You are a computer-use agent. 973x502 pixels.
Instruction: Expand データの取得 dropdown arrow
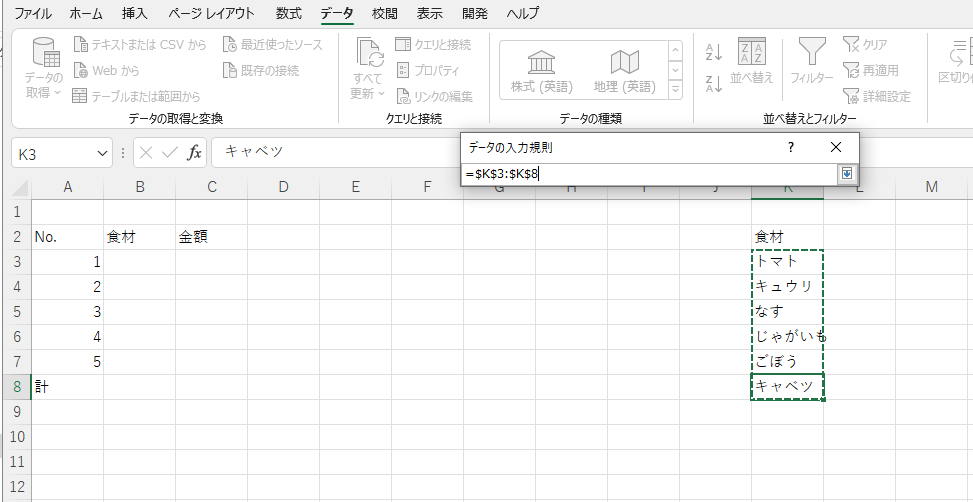58,93
